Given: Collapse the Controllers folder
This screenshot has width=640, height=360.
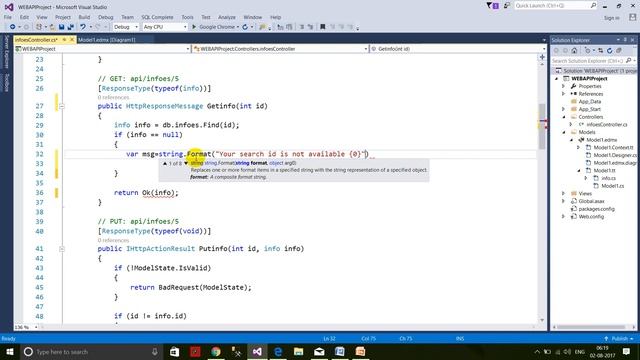Looking at the screenshot, I should 563,117.
